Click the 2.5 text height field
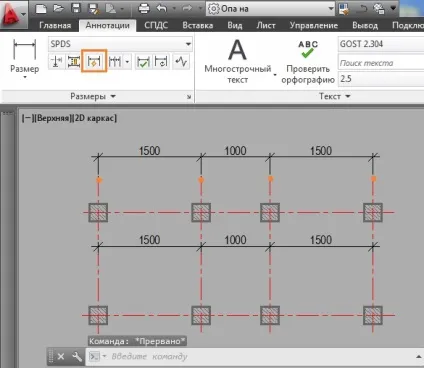424x368 pixels. pos(380,79)
